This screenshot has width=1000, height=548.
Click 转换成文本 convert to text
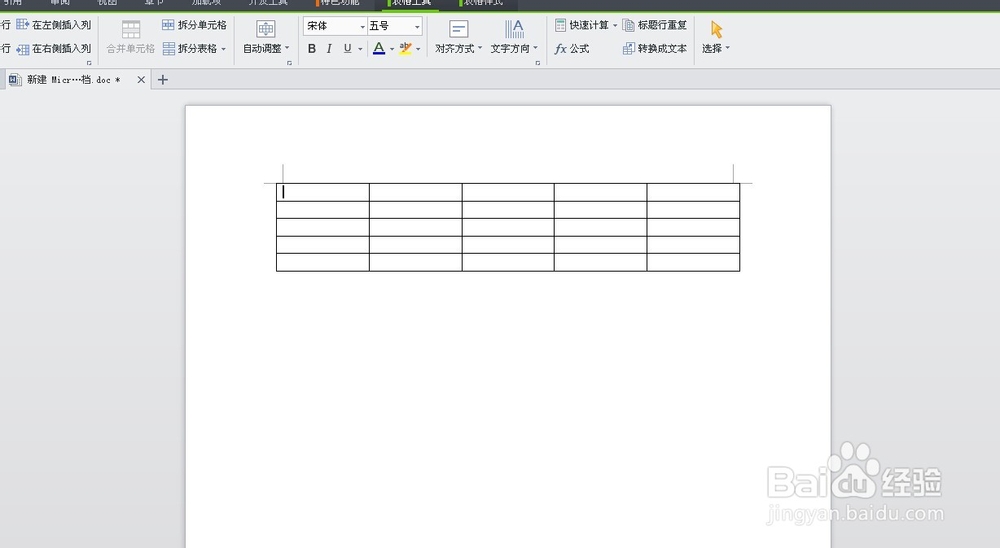[x=655, y=48]
